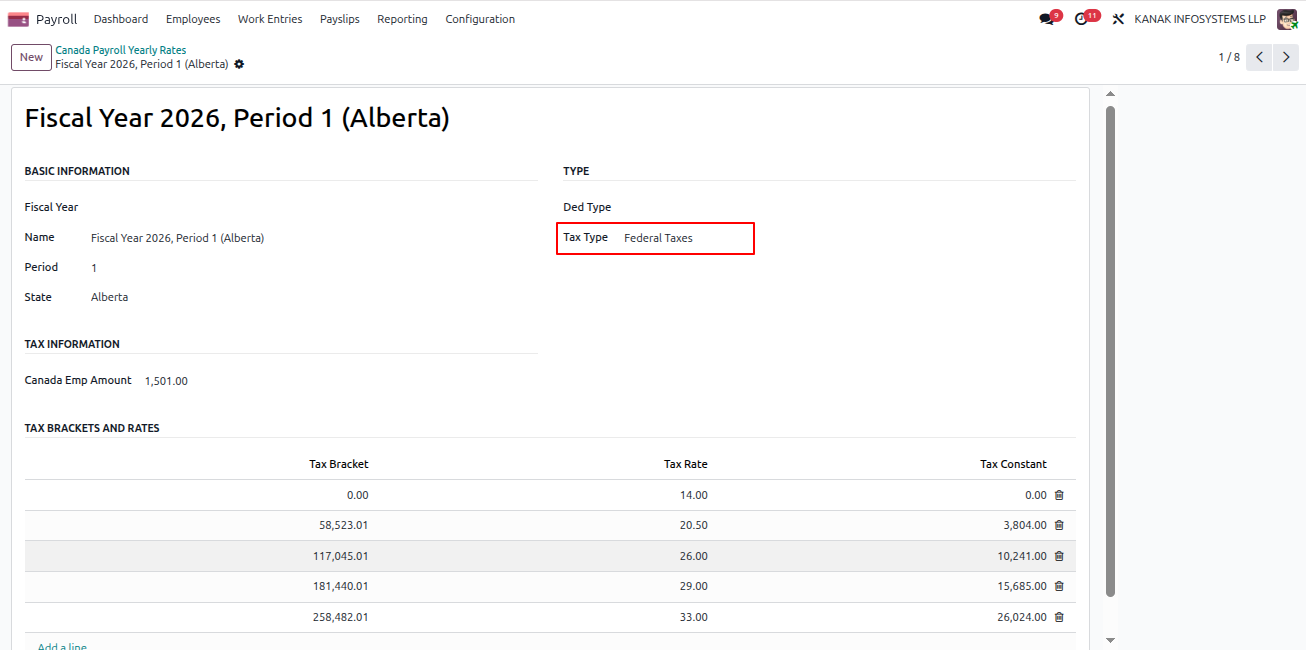Go to next record arrow
Image resolution: width=1306 pixels, height=650 pixels.
coord(1286,57)
